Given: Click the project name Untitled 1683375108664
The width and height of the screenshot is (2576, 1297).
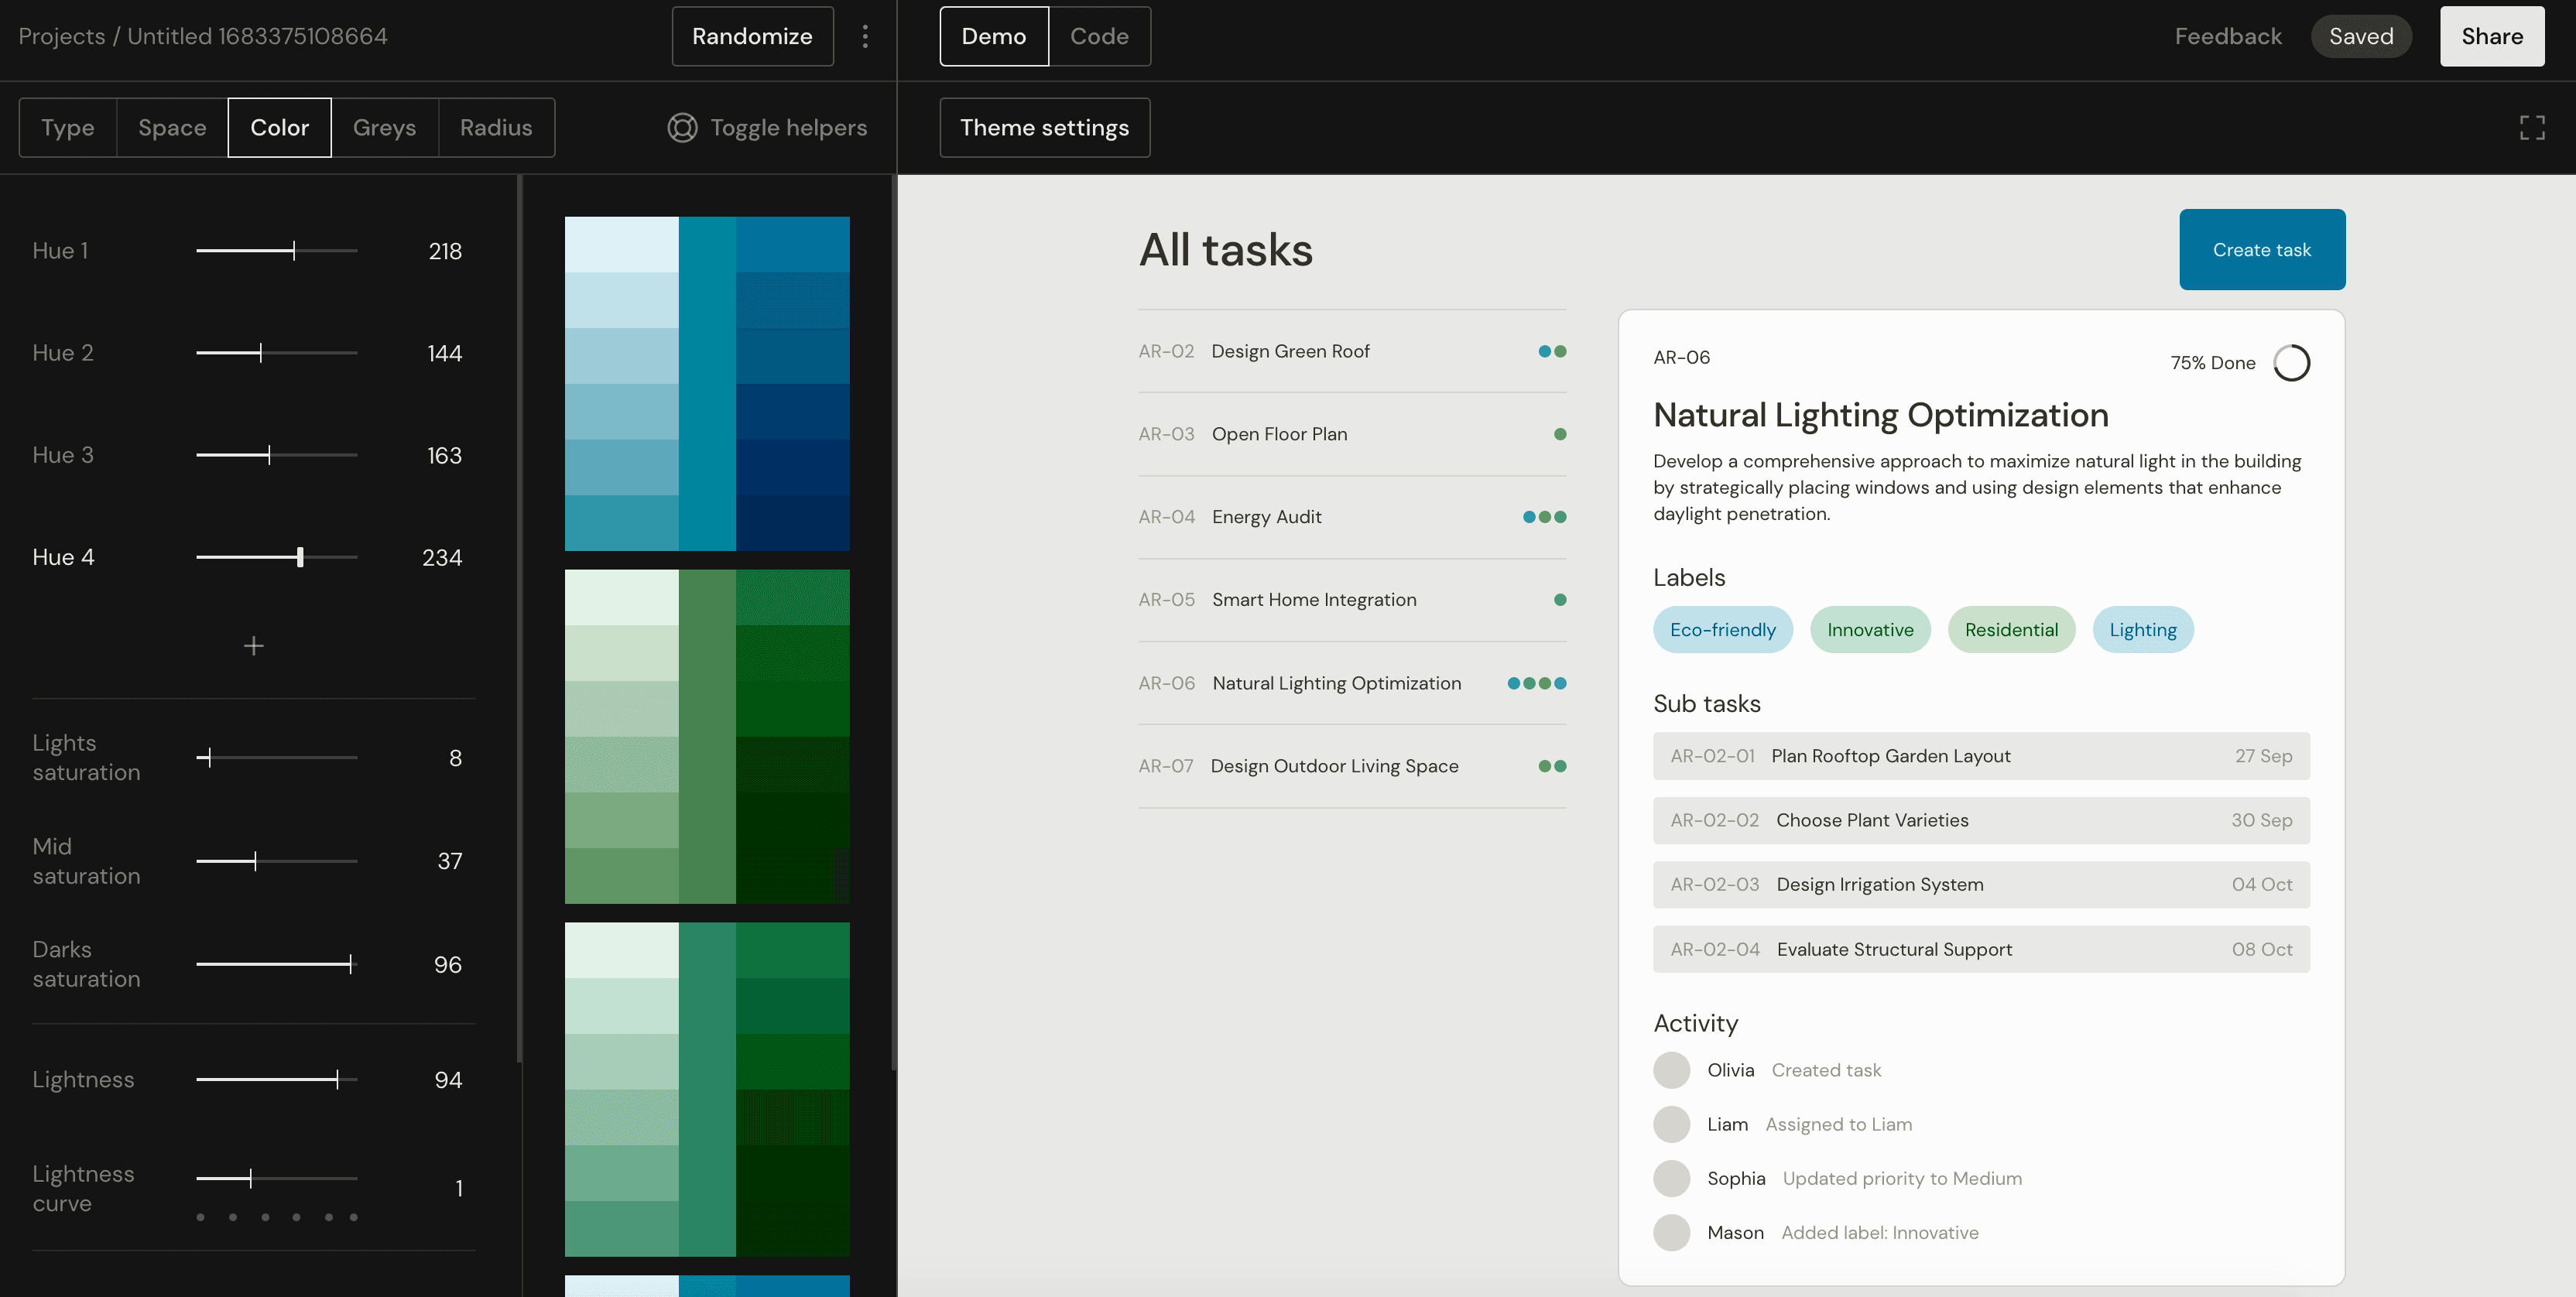Looking at the screenshot, I should 257,36.
